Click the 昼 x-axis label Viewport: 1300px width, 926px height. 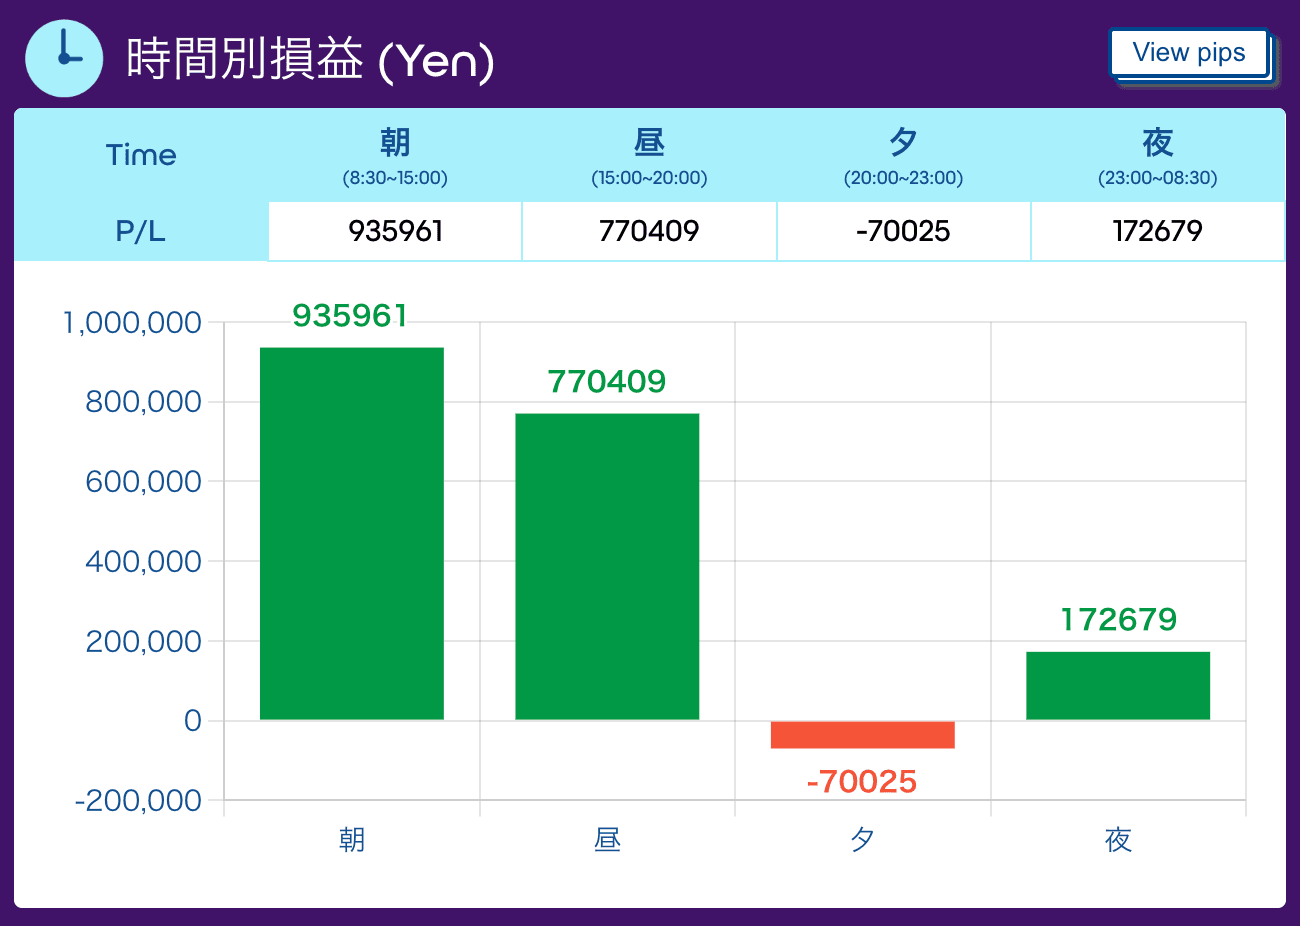click(607, 840)
